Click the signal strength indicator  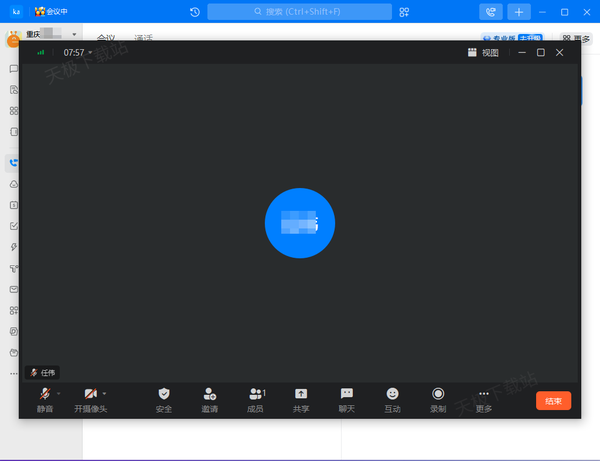(41, 52)
